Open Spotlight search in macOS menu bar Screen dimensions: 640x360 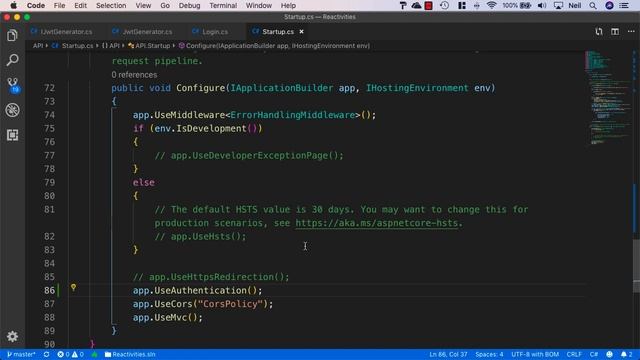593,5
